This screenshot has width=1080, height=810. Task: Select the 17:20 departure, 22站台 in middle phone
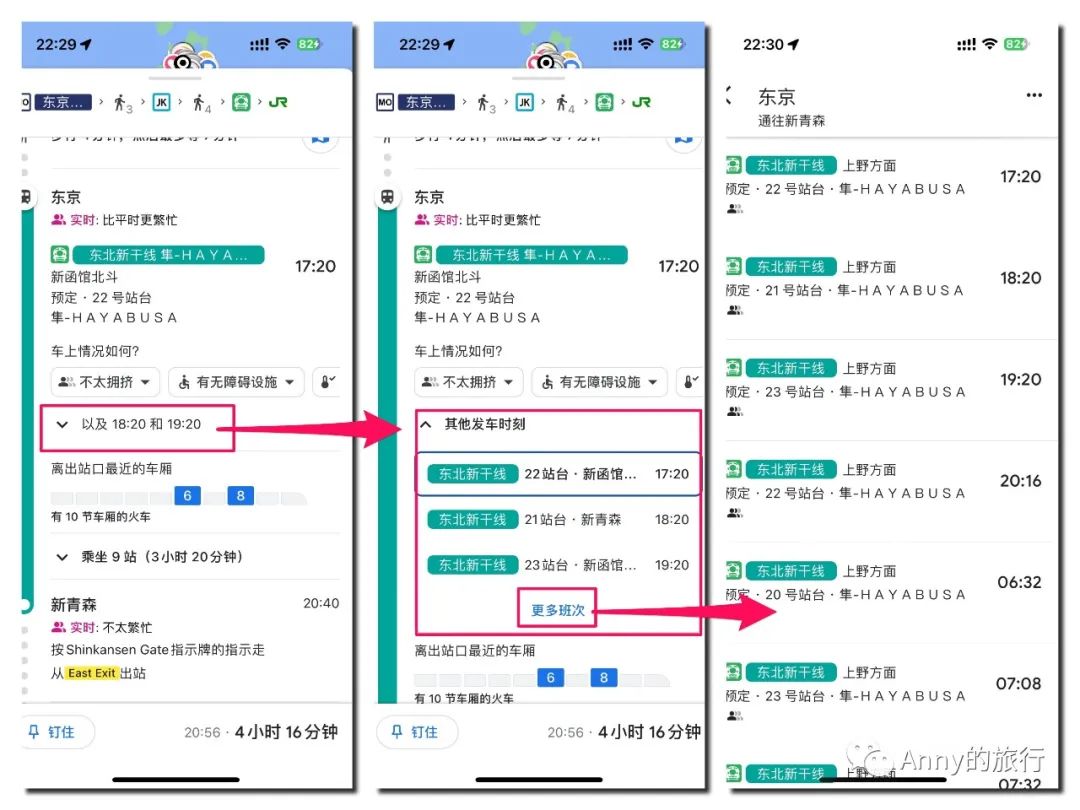coord(558,474)
